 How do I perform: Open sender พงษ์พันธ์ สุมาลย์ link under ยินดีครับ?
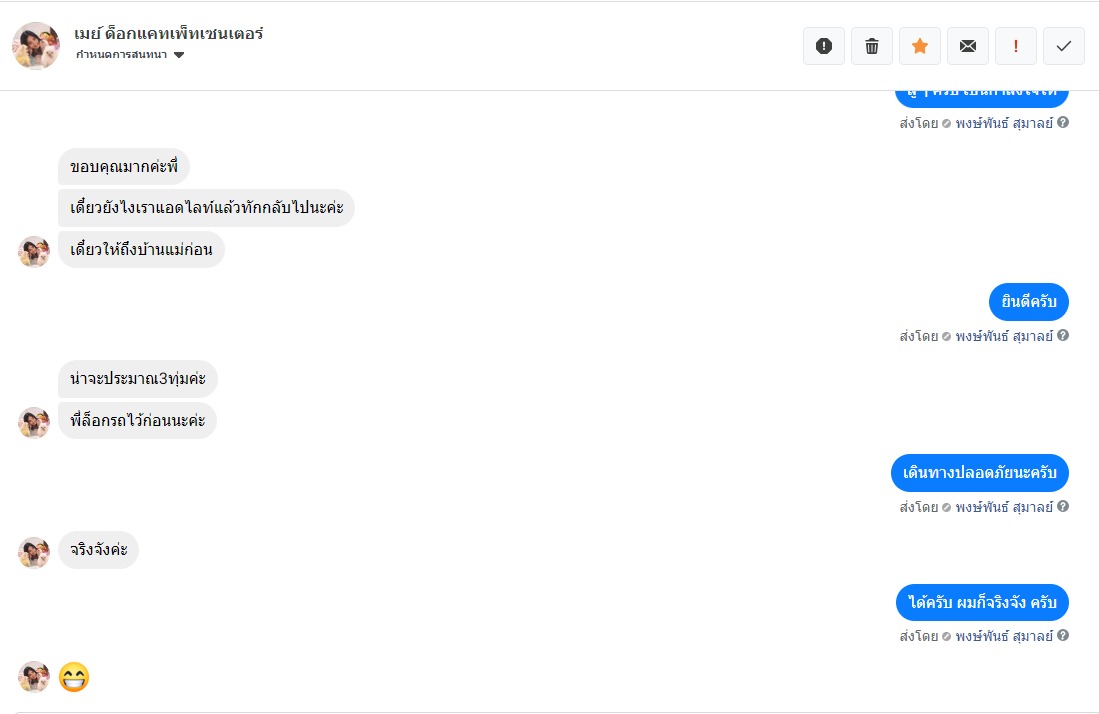pos(1003,336)
